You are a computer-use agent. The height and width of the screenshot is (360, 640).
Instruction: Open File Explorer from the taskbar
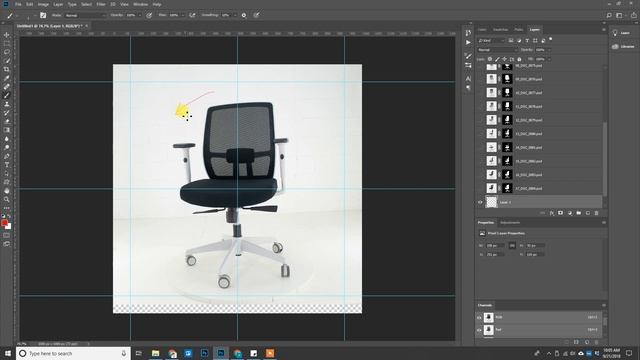(x=156, y=353)
